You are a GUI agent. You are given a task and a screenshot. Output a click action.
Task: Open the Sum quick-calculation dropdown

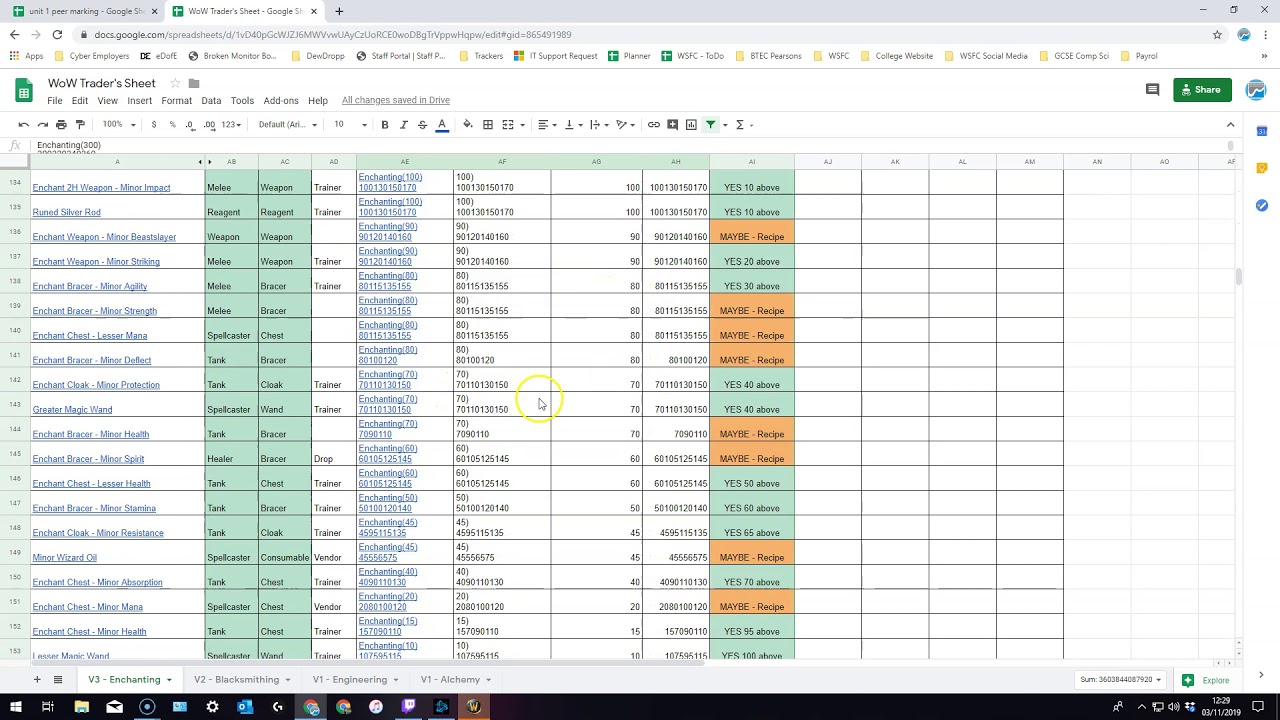click(1121, 680)
